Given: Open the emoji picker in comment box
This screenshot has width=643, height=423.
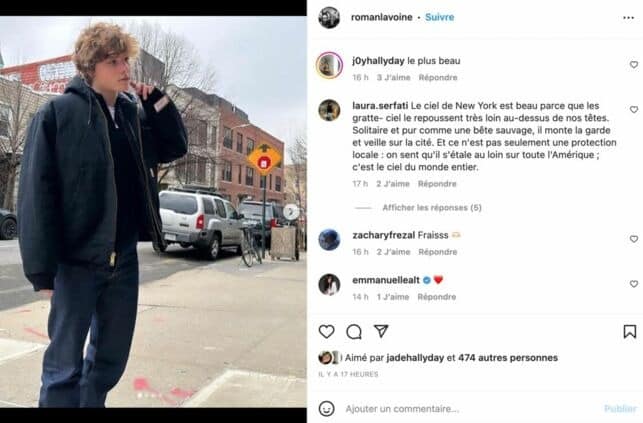Looking at the screenshot, I should [326, 408].
